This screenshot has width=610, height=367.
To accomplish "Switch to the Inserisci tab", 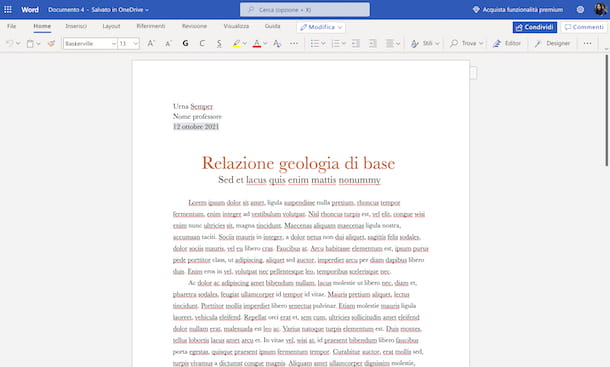I will 76,26.
